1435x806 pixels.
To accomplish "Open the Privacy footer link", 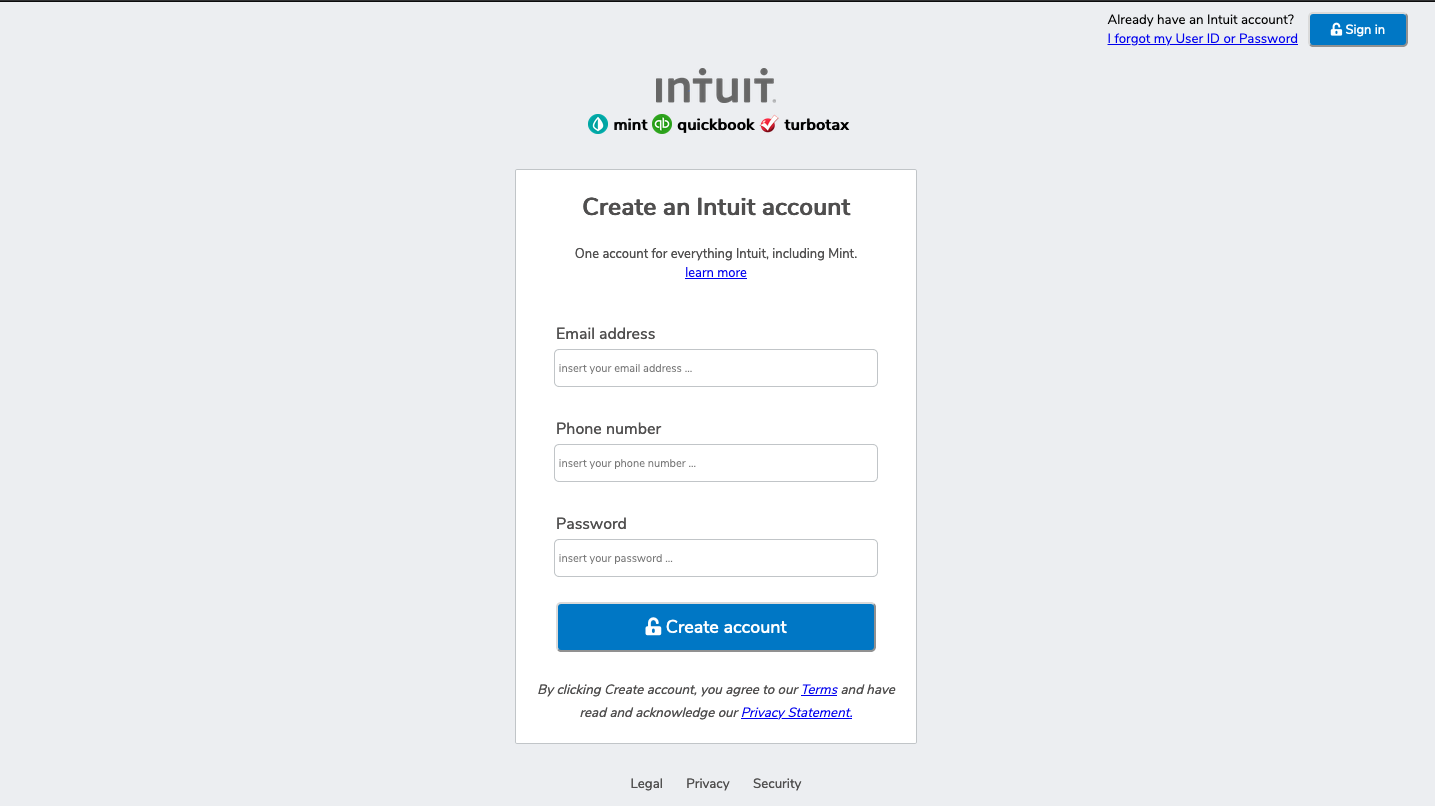I will click(x=707, y=783).
